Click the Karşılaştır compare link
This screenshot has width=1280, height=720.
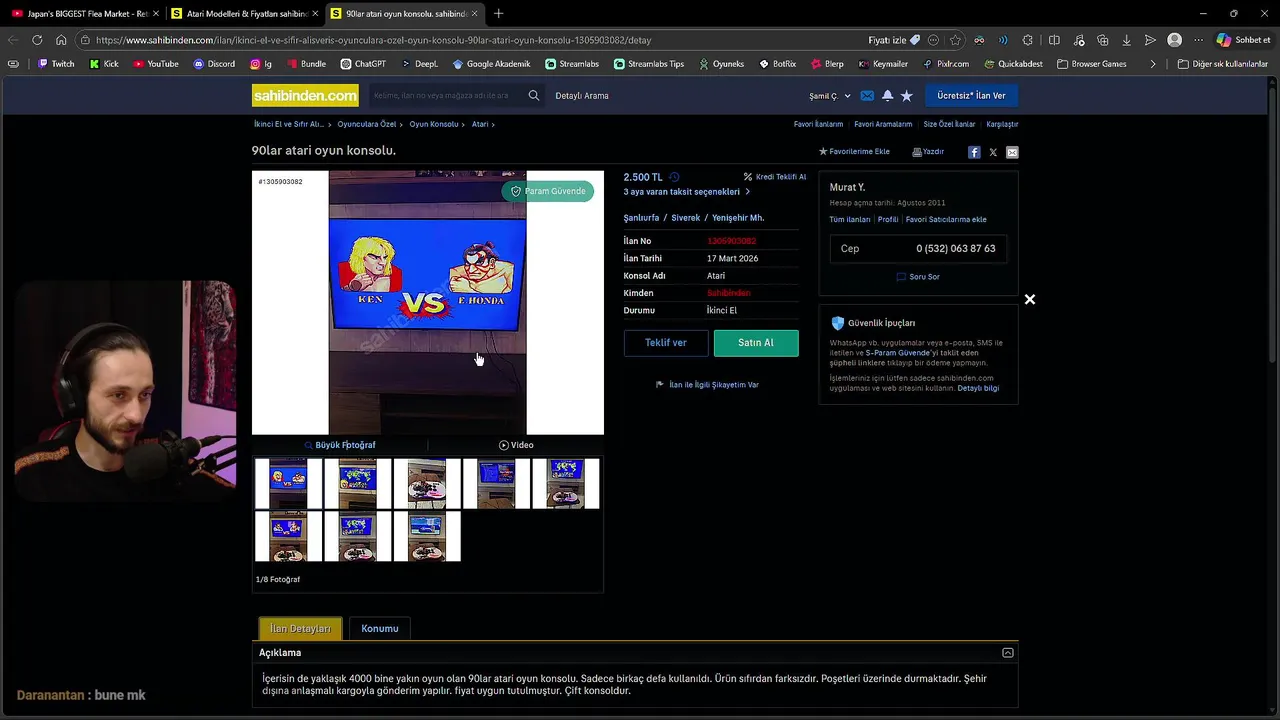(1002, 124)
